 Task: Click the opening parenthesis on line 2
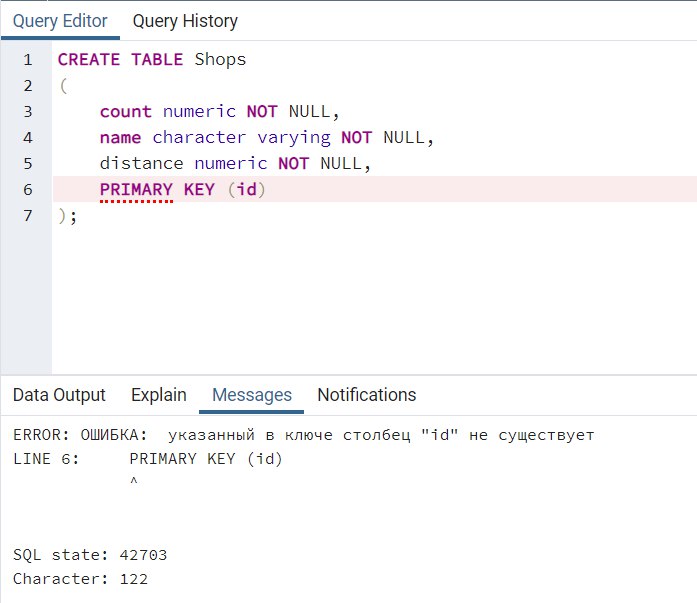pyautogui.click(x=64, y=86)
